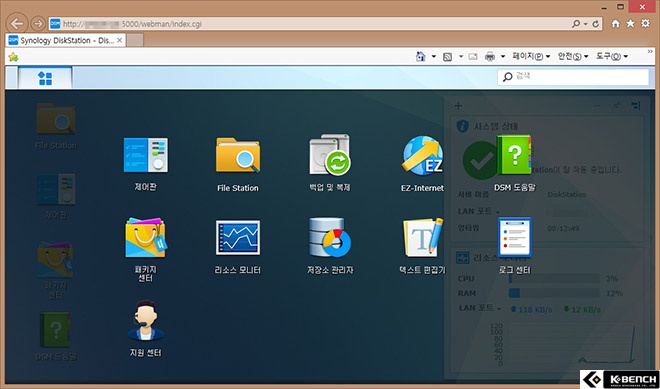Viewport: 660px width, 389px height.
Task: Start the EZ-Internet wizard
Action: (423, 155)
